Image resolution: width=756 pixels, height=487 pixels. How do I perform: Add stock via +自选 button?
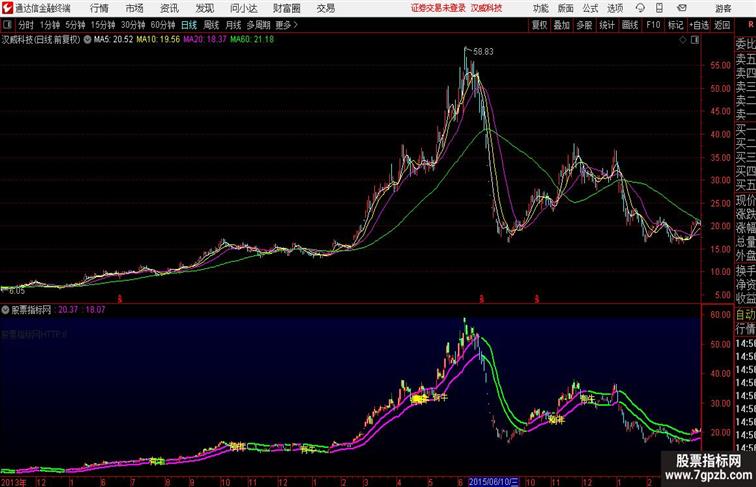699,25
